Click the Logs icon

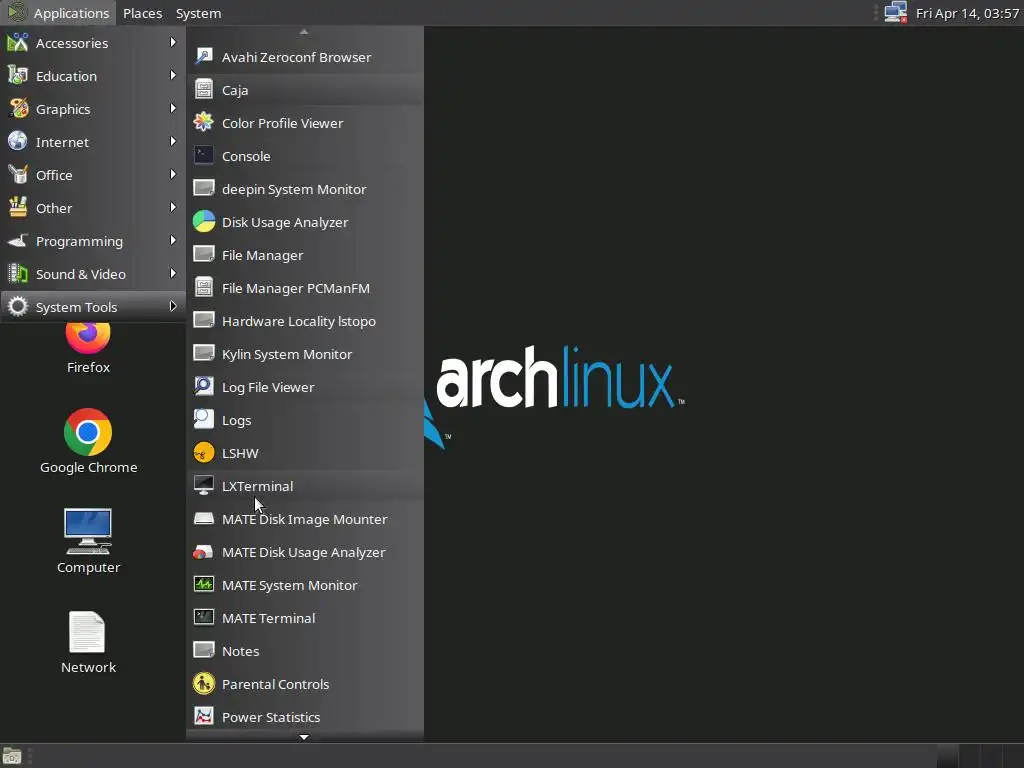pos(204,419)
